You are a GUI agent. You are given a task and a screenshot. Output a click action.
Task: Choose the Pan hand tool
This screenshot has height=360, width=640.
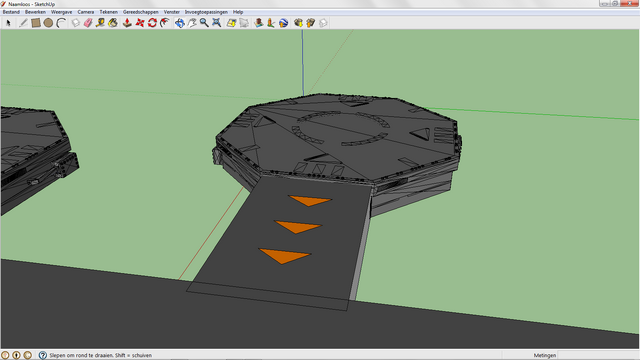192,23
